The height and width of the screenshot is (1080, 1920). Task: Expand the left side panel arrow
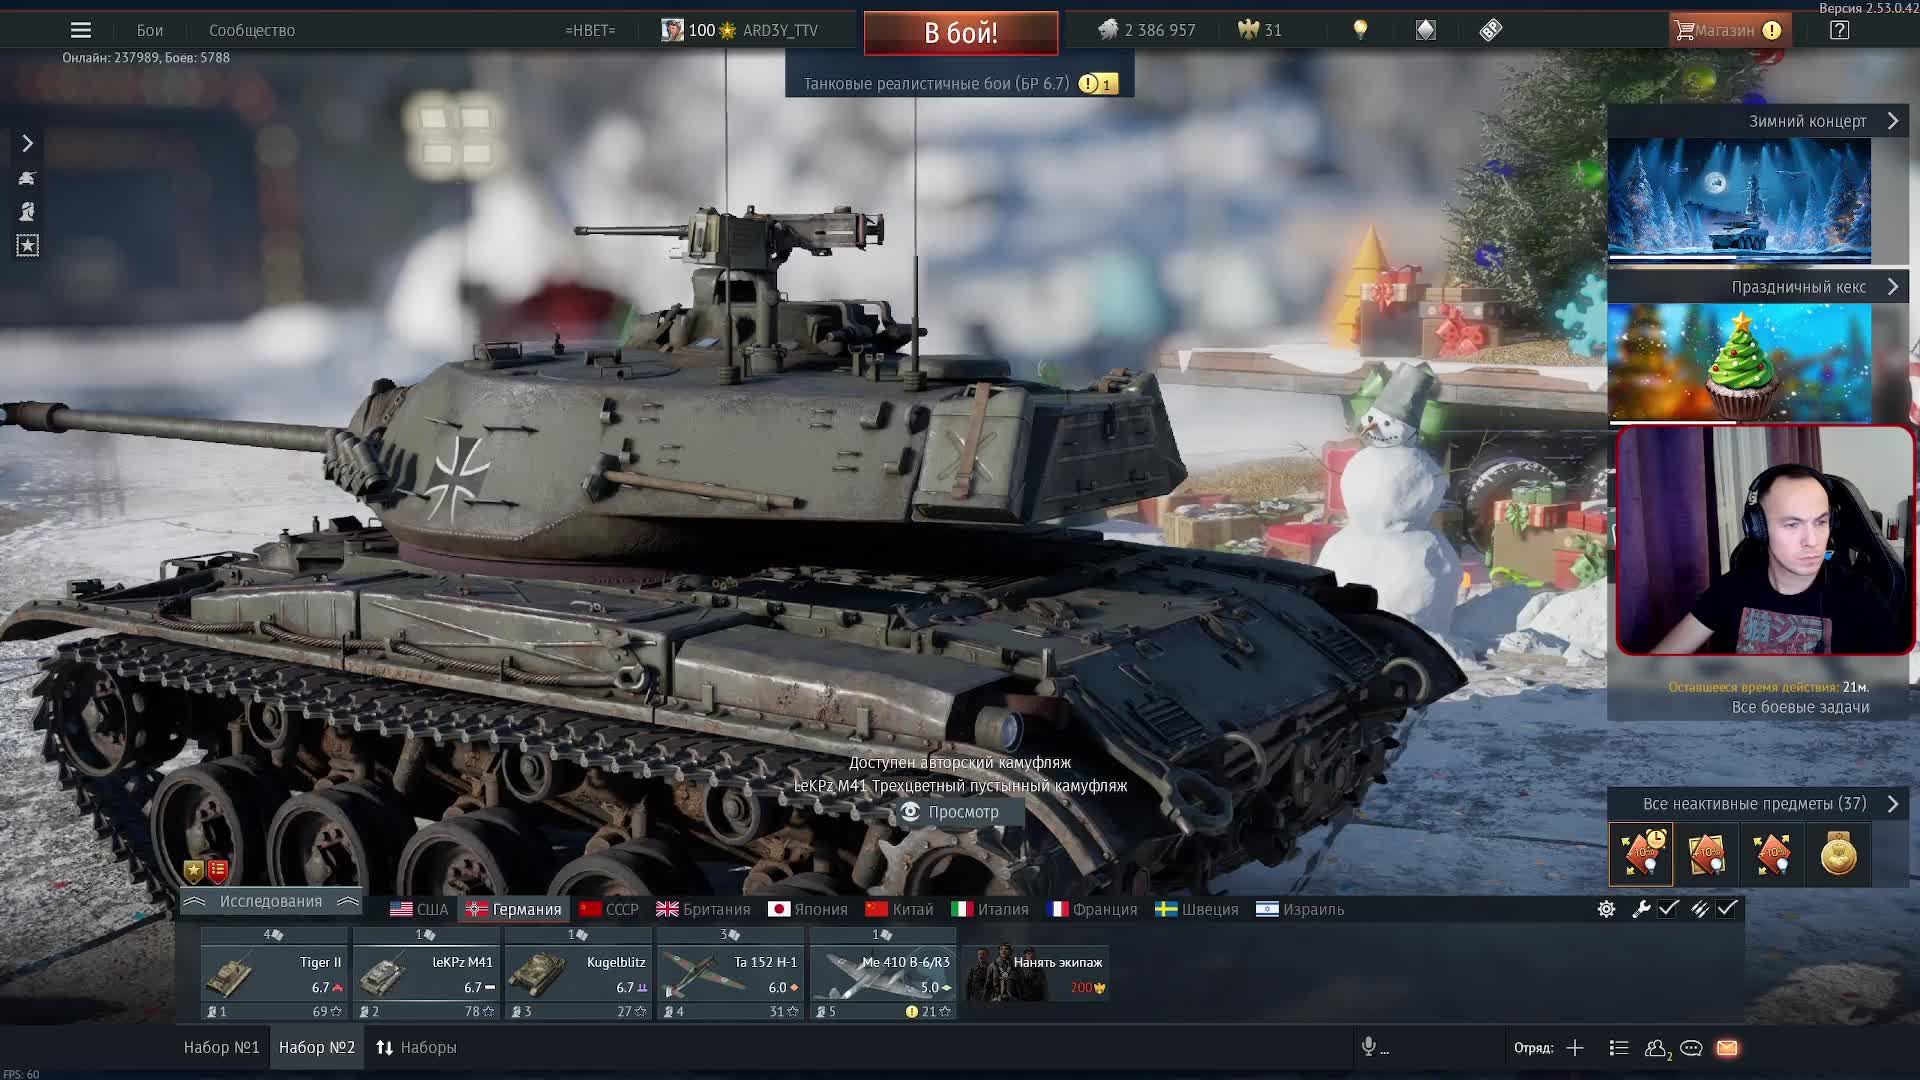tap(27, 144)
